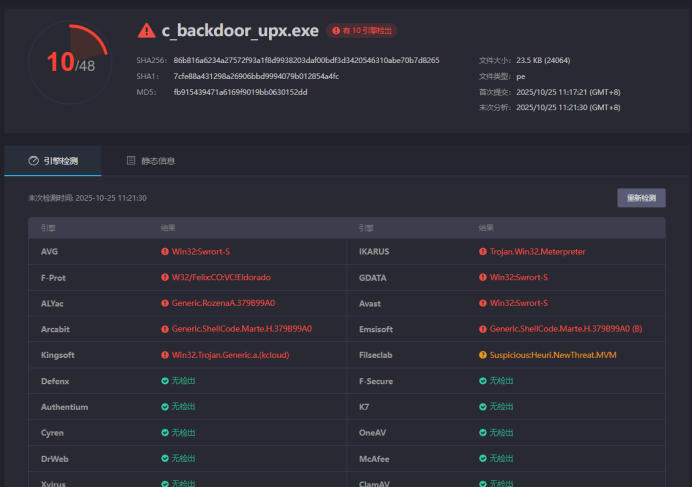Click green check icon for OneAV
The width and height of the screenshot is (692, 487).
pyautogui.click(x=483, y=433)
